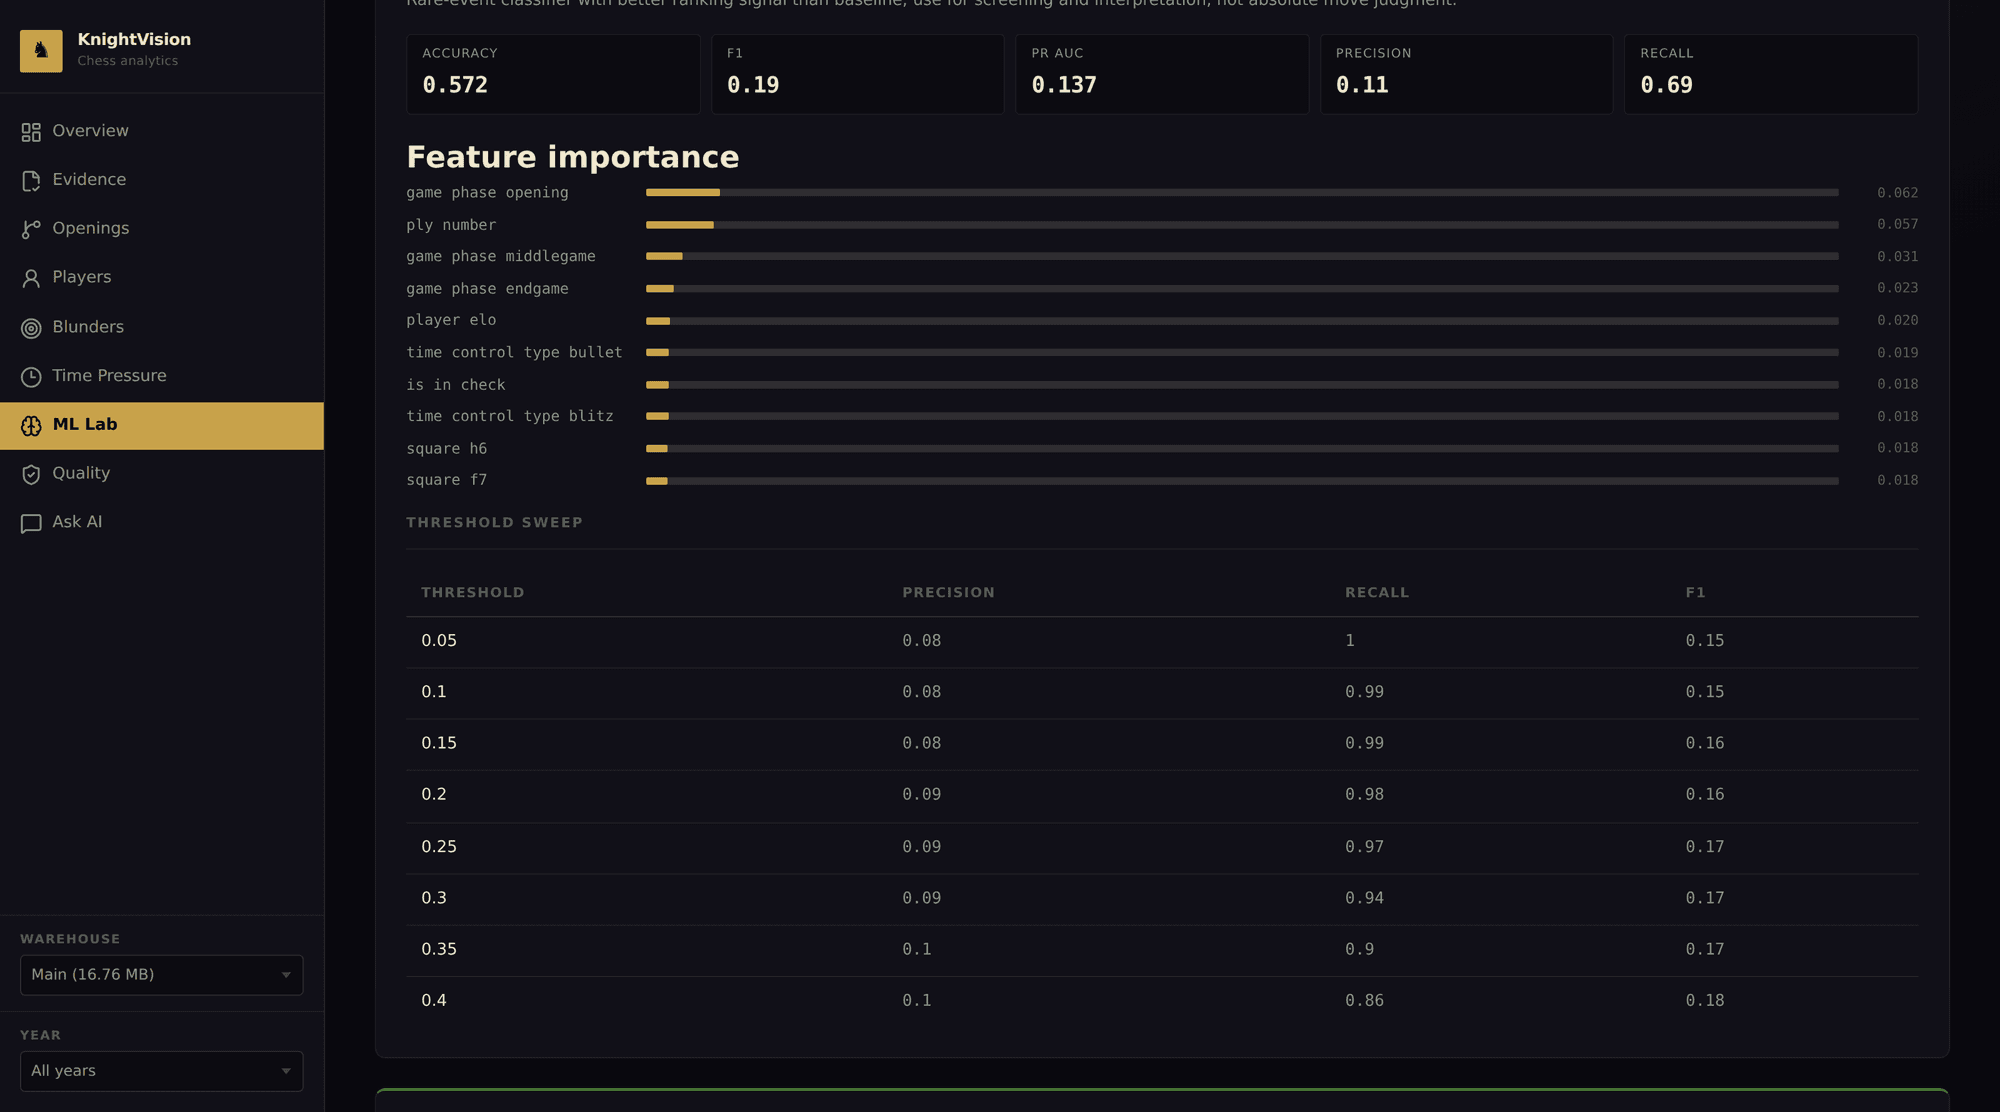Click threshold value 0.4 in the sweep table
2000x1112 pixels.
[434, 1001]
